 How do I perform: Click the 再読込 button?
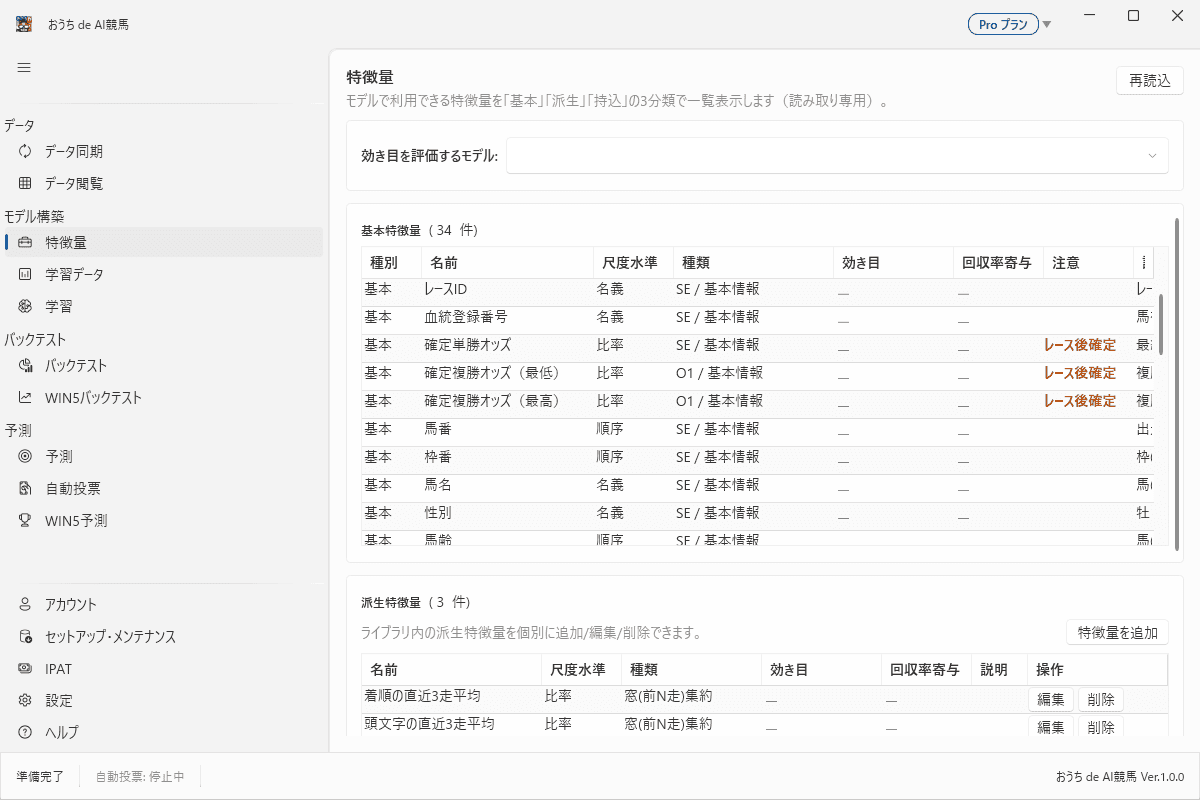(x=1150, y=81)
